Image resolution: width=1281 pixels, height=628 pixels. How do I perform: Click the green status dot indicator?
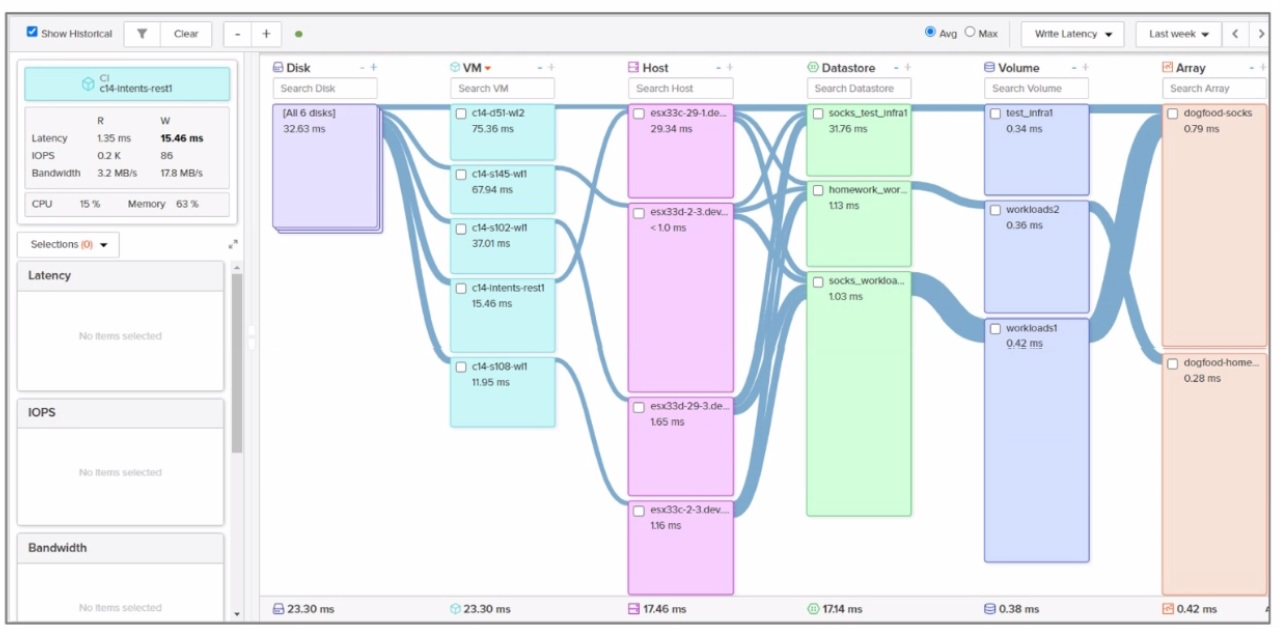pos(299,34)
